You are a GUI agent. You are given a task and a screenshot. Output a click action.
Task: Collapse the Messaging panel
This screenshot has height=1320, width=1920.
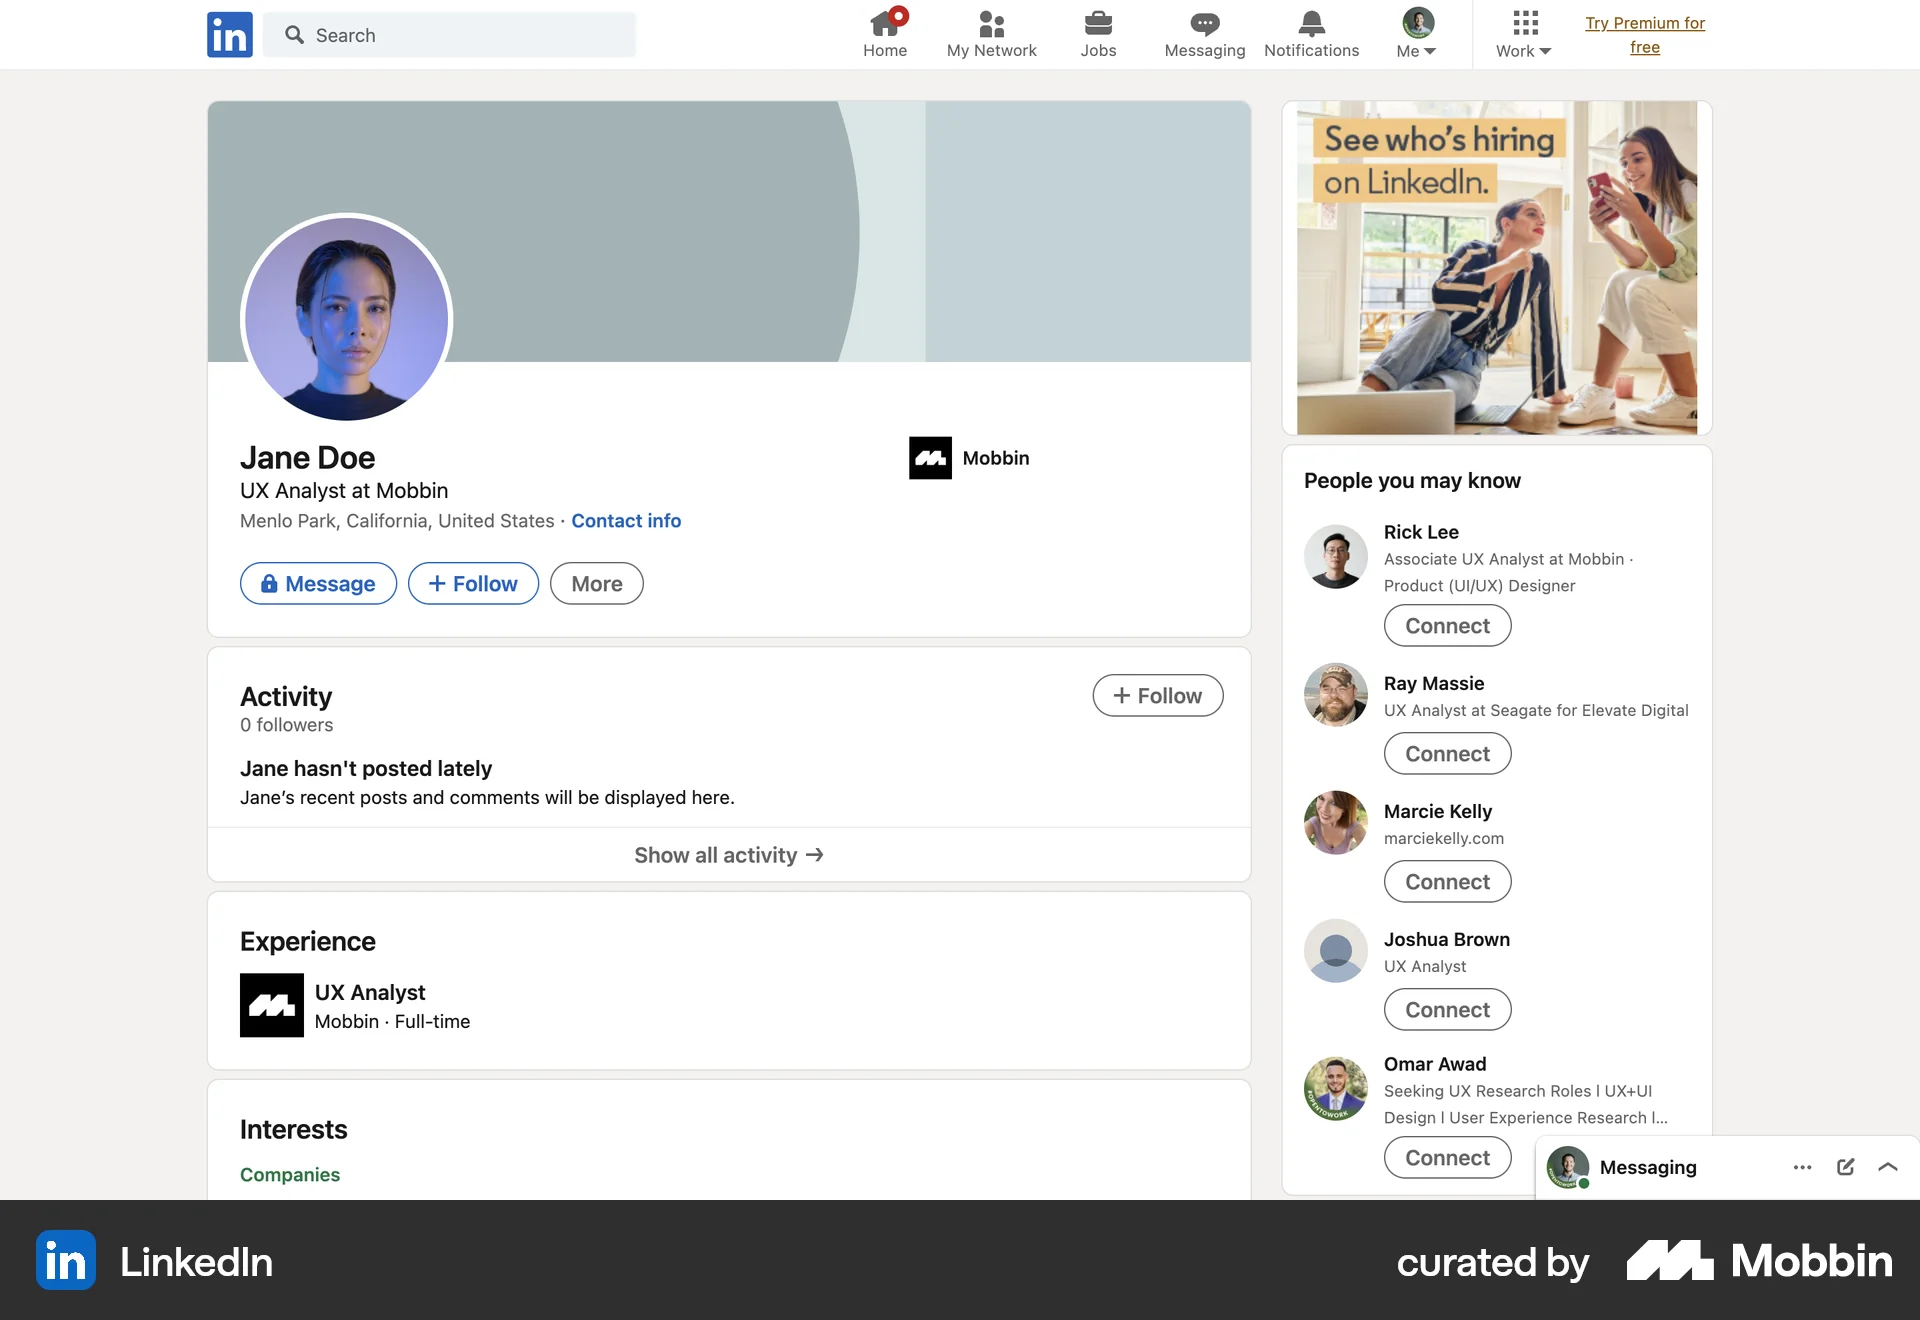(x=1888, y=1167)
